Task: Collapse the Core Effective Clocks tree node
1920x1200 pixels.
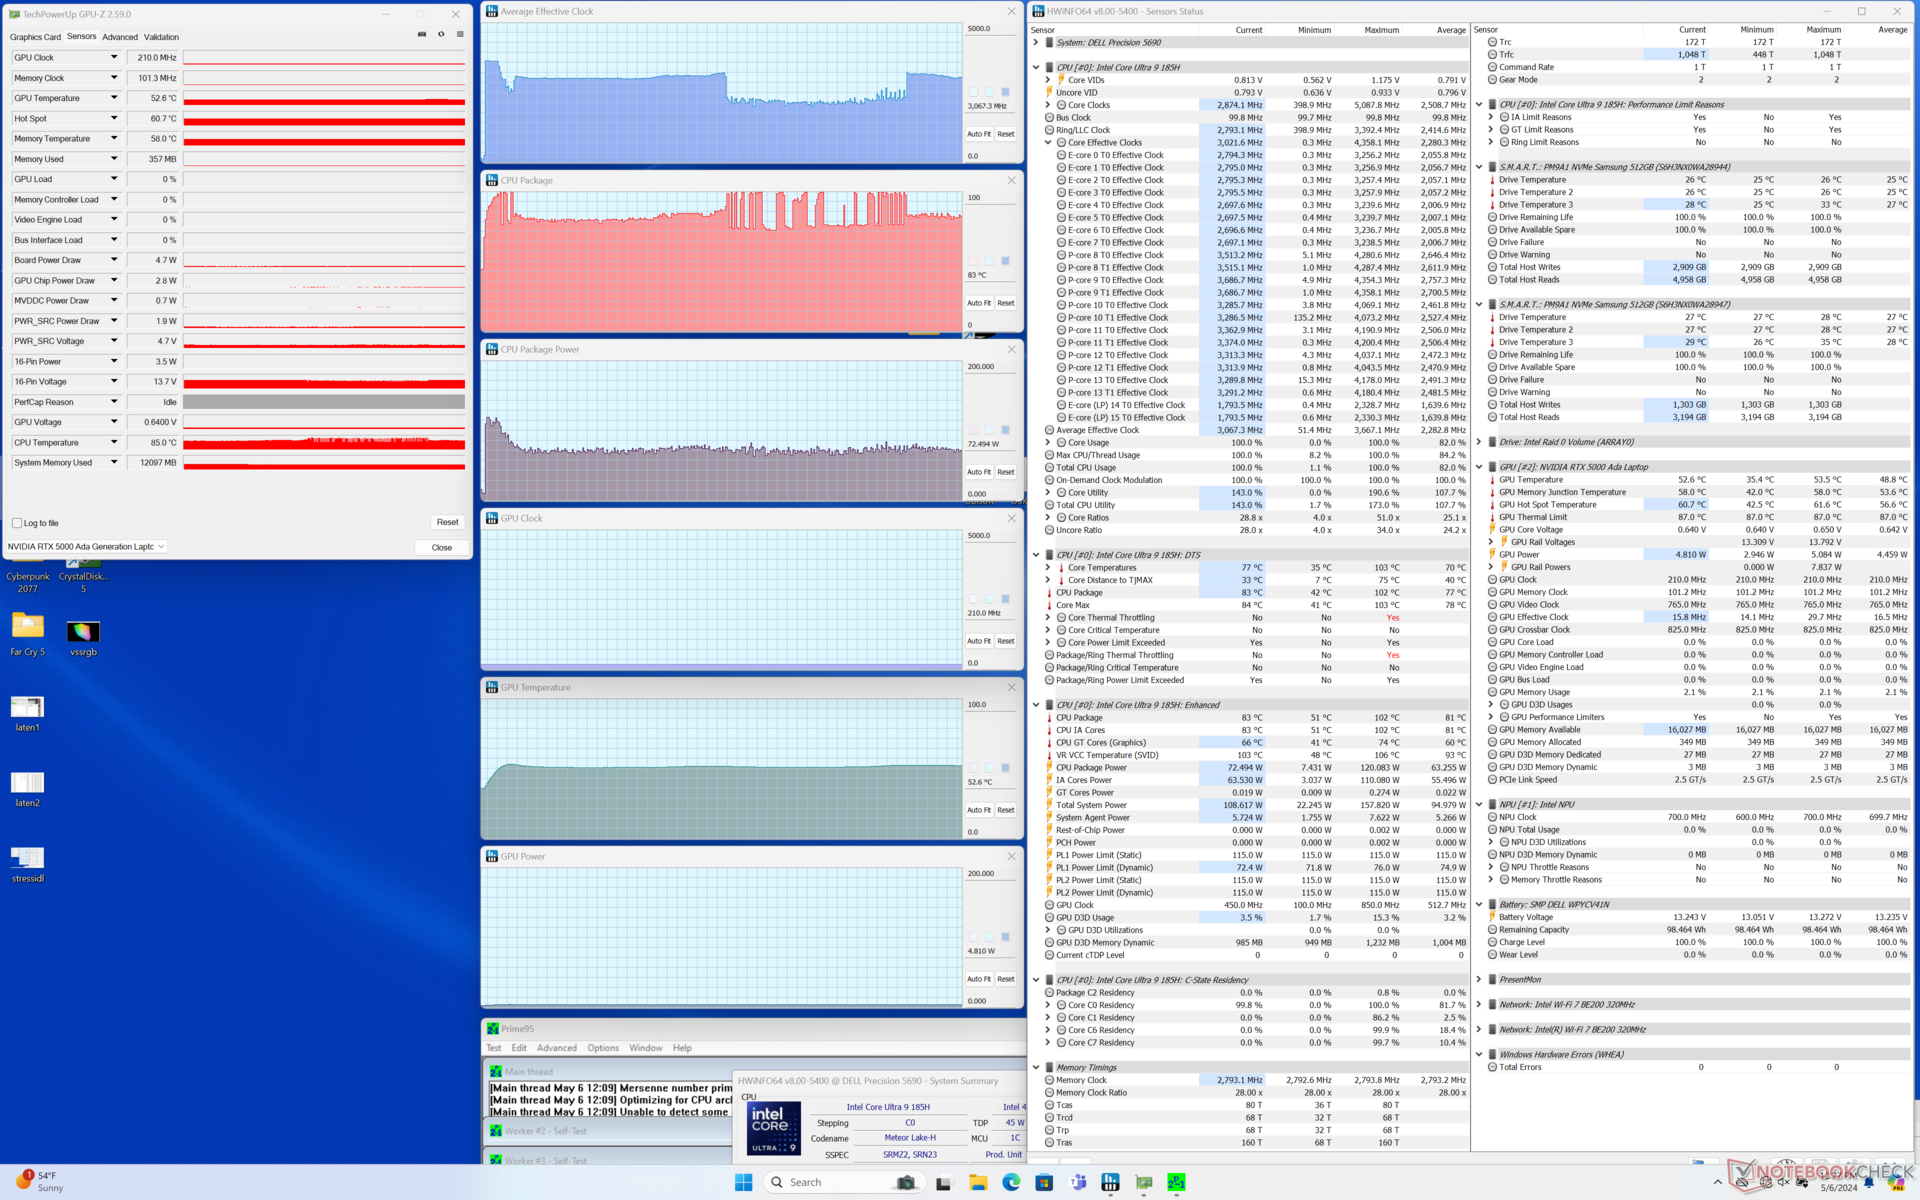Action: click(1048, 143)
